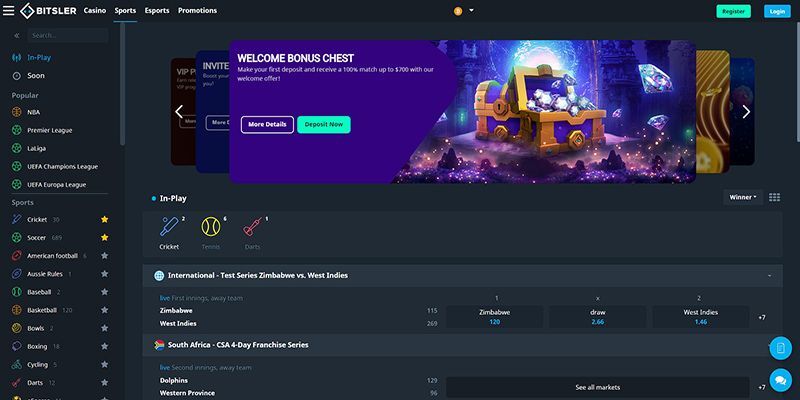Favorite Baseball with star

tap(105, 292)
